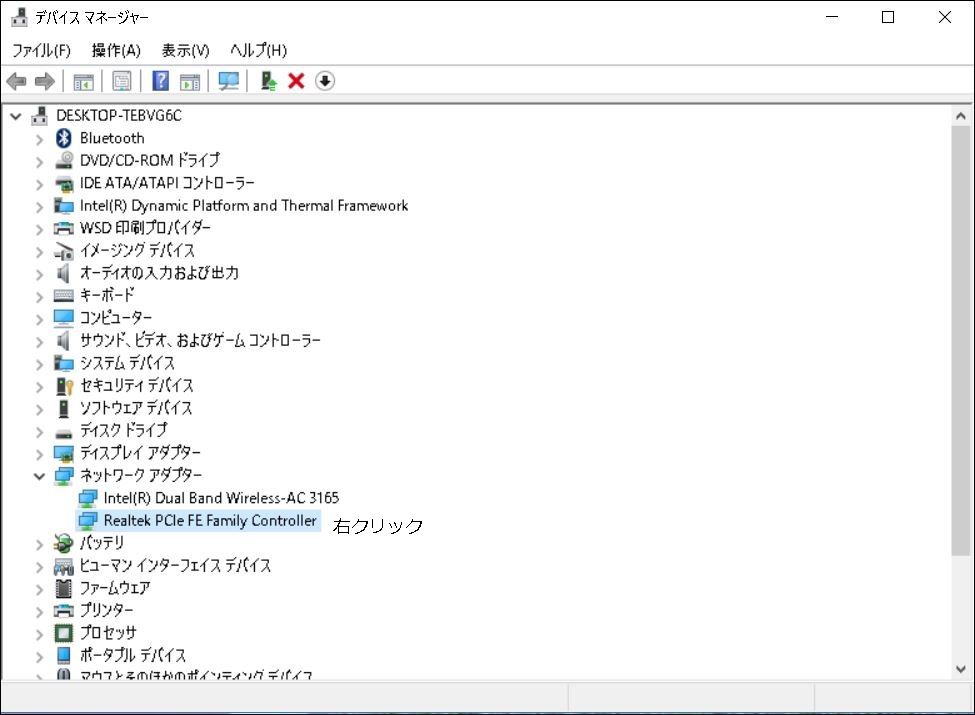Click the Update driver toolbar icon
The width and height of the screenshot is (975, 715).
pyautogui.click(x=268, y=81)
